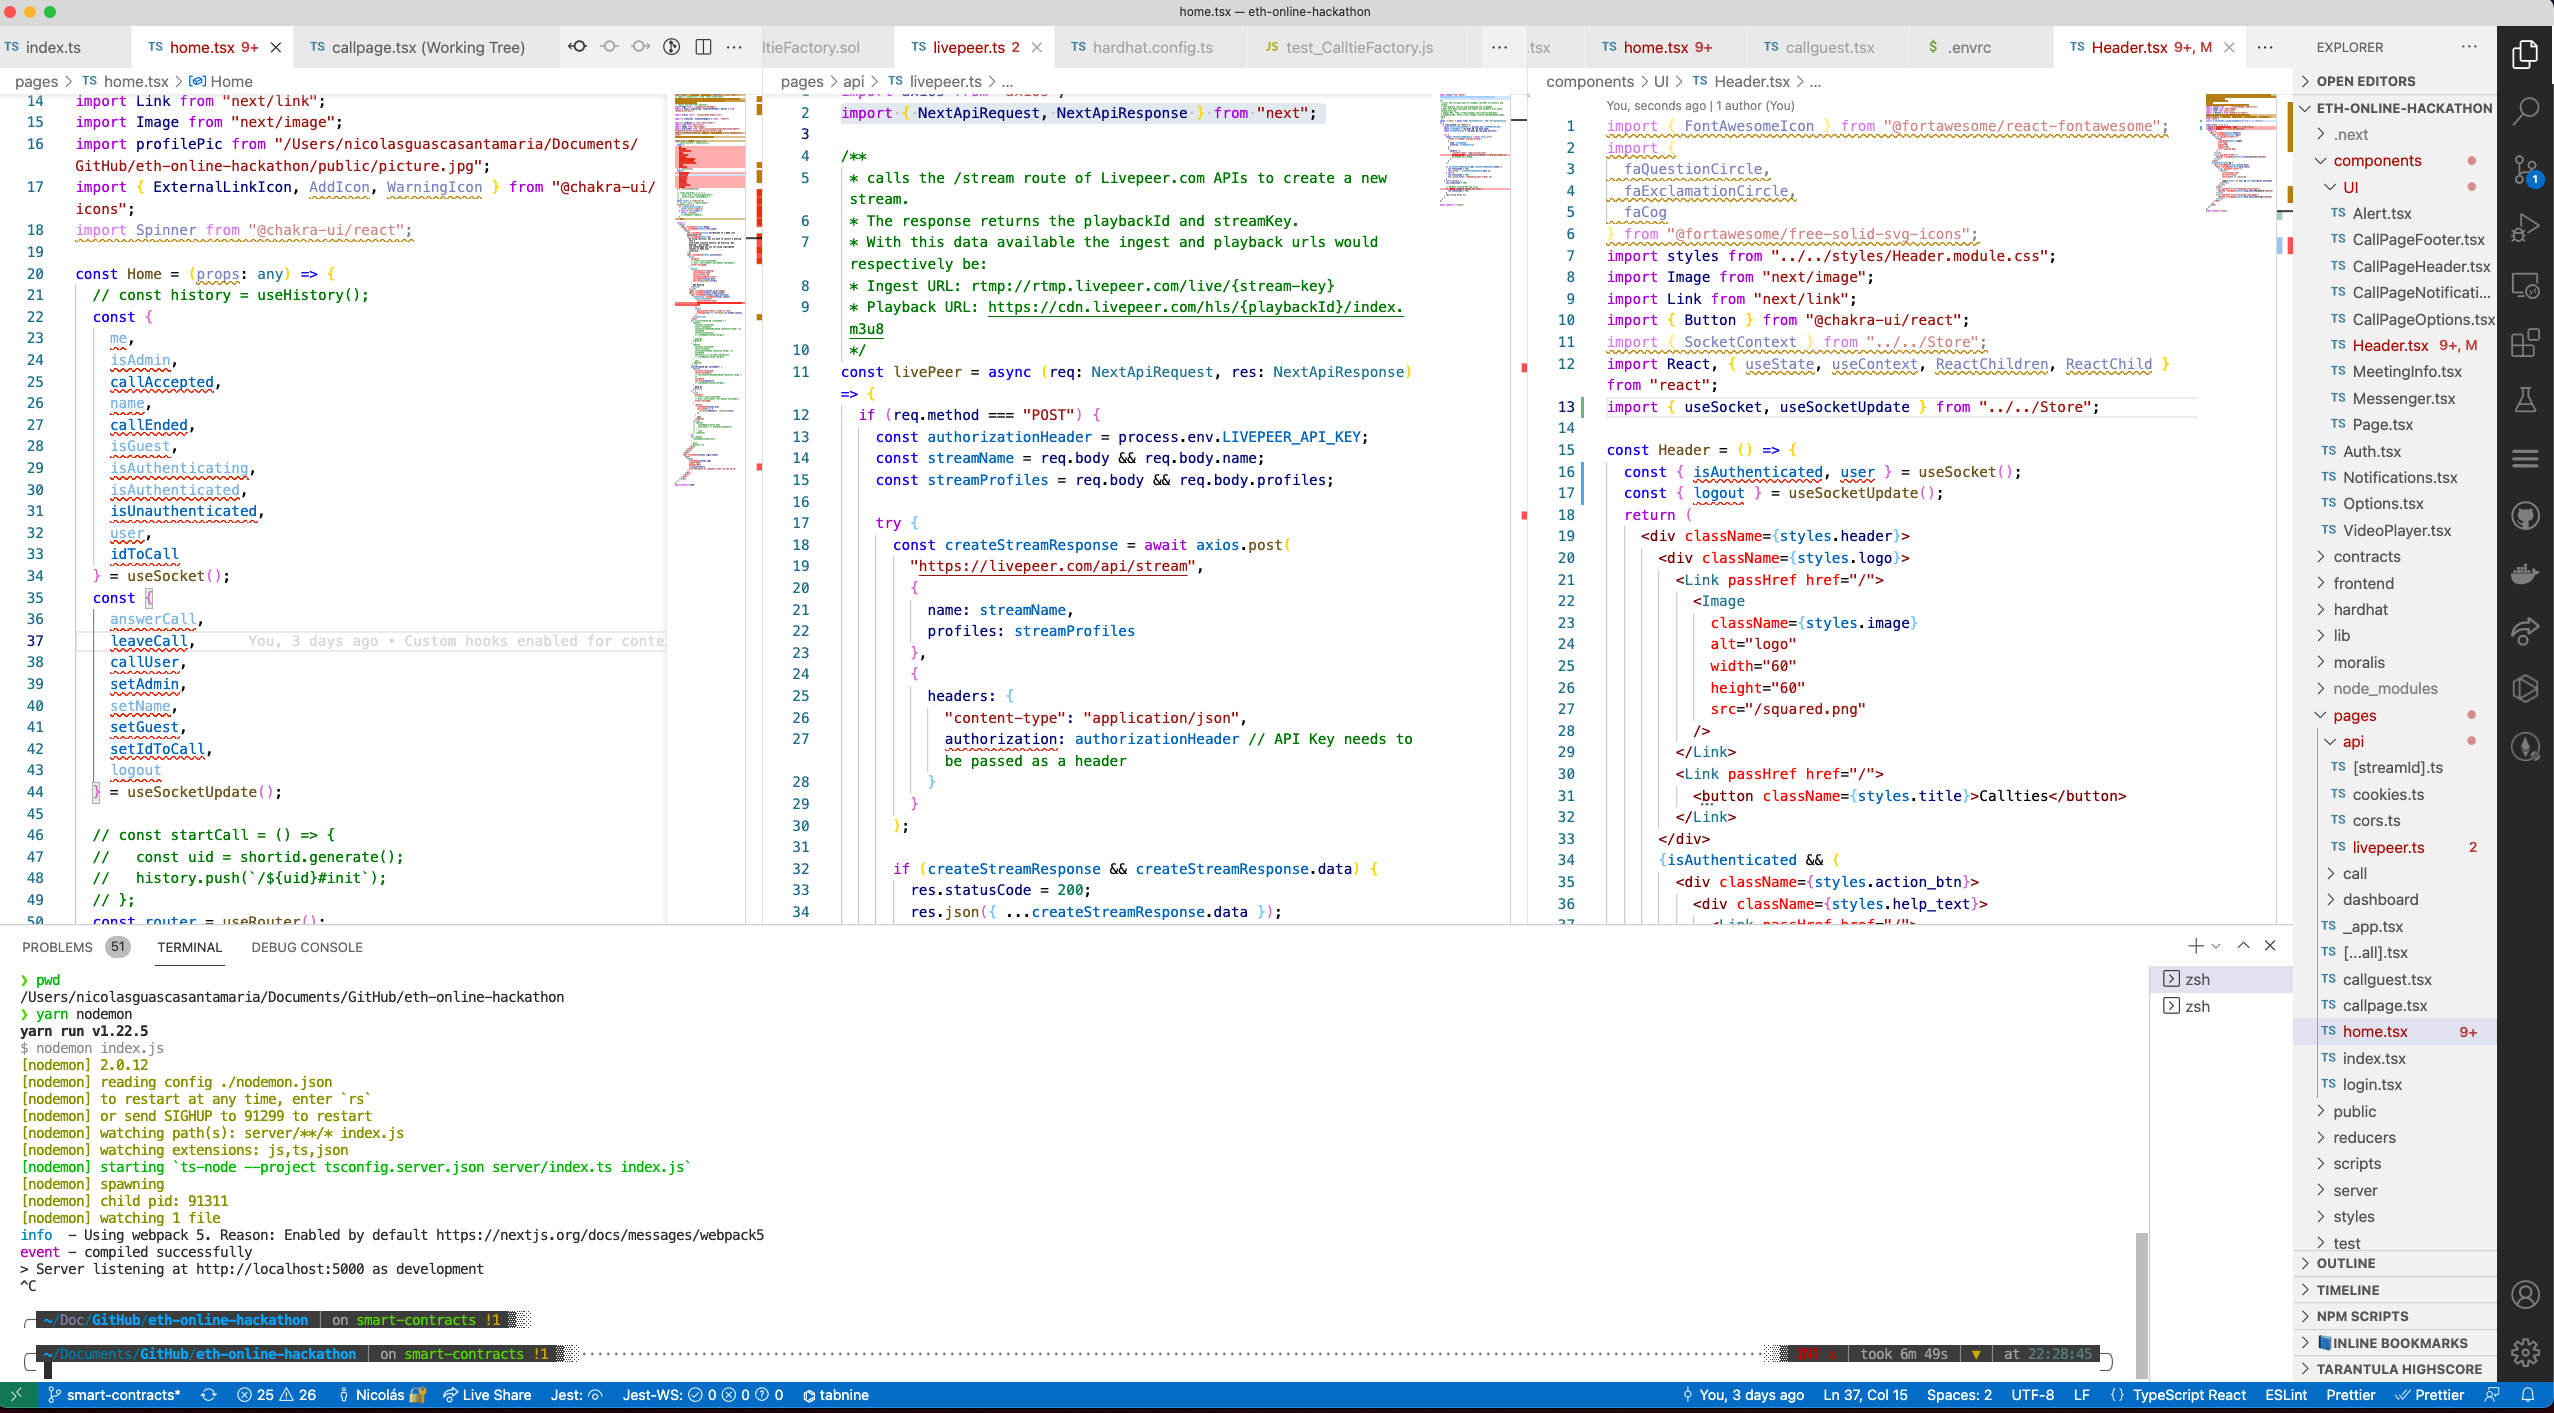The width and height of the screenshot is (2554, 1413).
Task: Close the livepeer.ts editor tab
Action: (1037, 47)
